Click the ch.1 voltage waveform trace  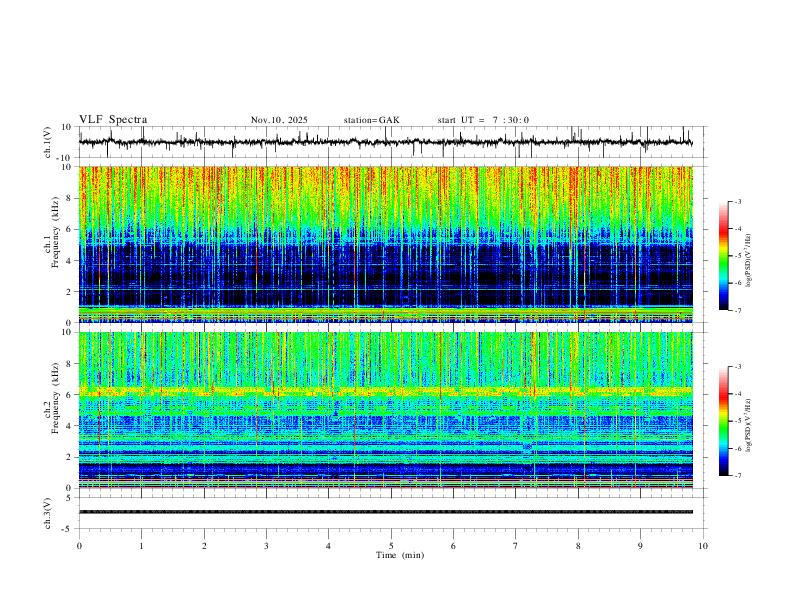[x=386, y=142]
